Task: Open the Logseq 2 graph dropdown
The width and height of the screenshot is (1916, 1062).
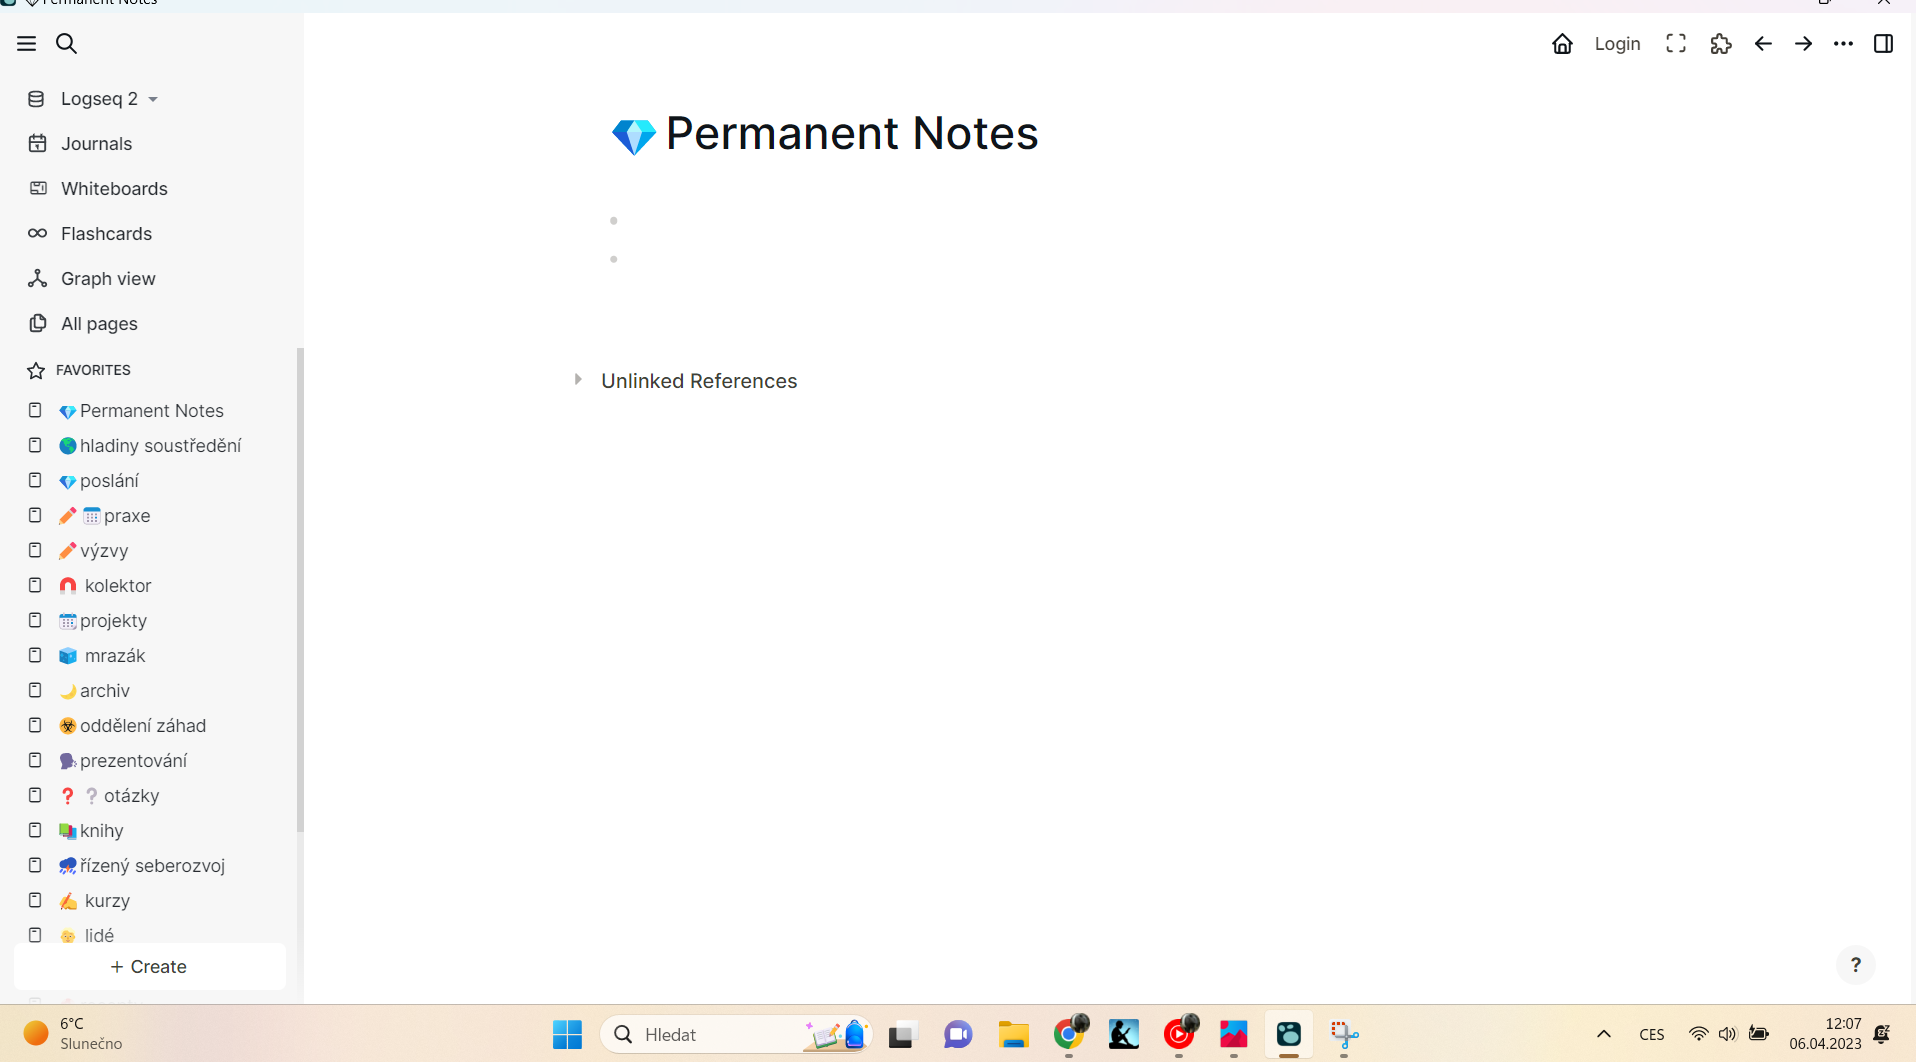Action: click(108, 99)
